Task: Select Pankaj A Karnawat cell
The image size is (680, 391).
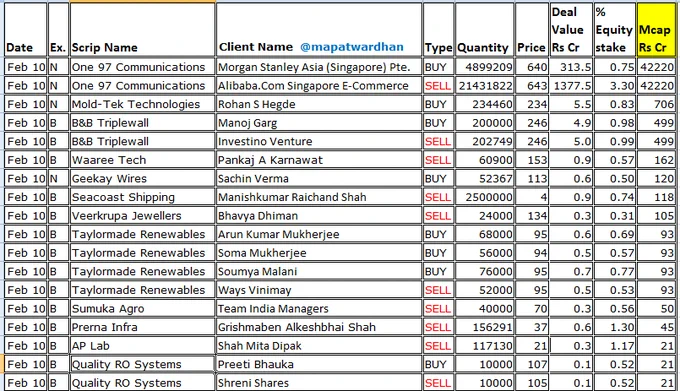Action: coord(319,160)
